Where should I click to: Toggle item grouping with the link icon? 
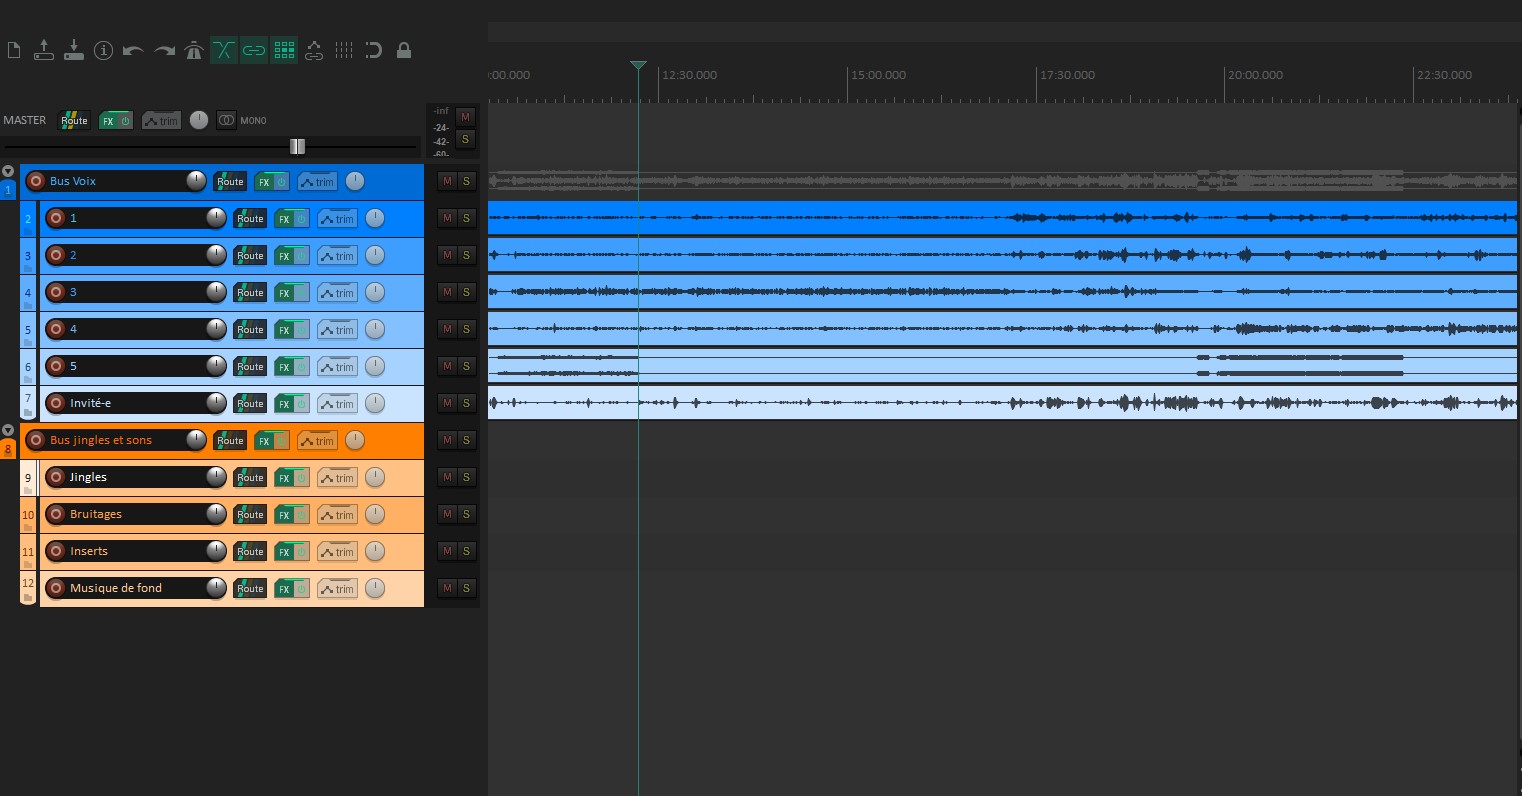(x=254, y=50)
